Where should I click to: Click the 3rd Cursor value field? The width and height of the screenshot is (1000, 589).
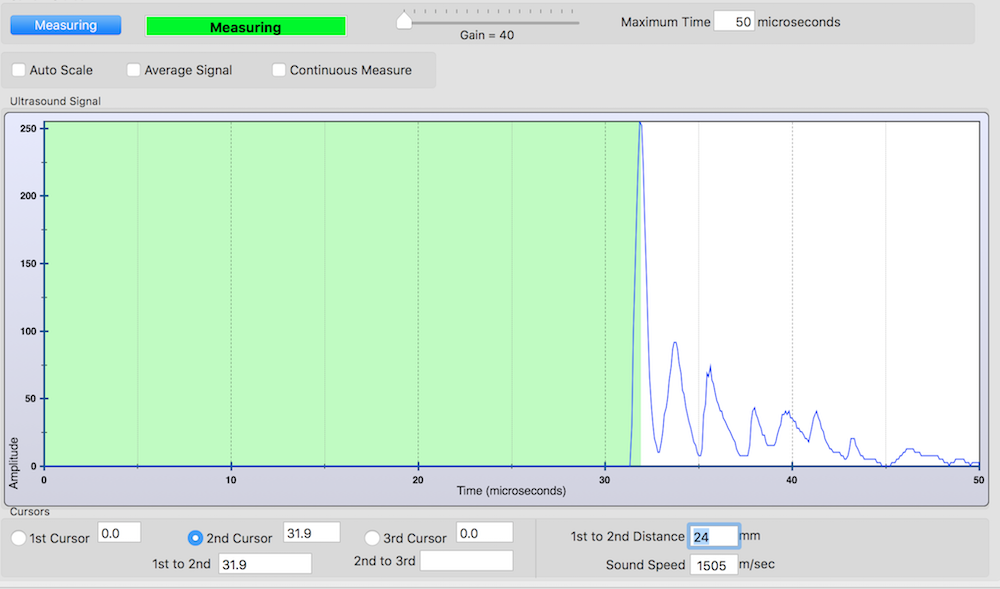[484, 533]
